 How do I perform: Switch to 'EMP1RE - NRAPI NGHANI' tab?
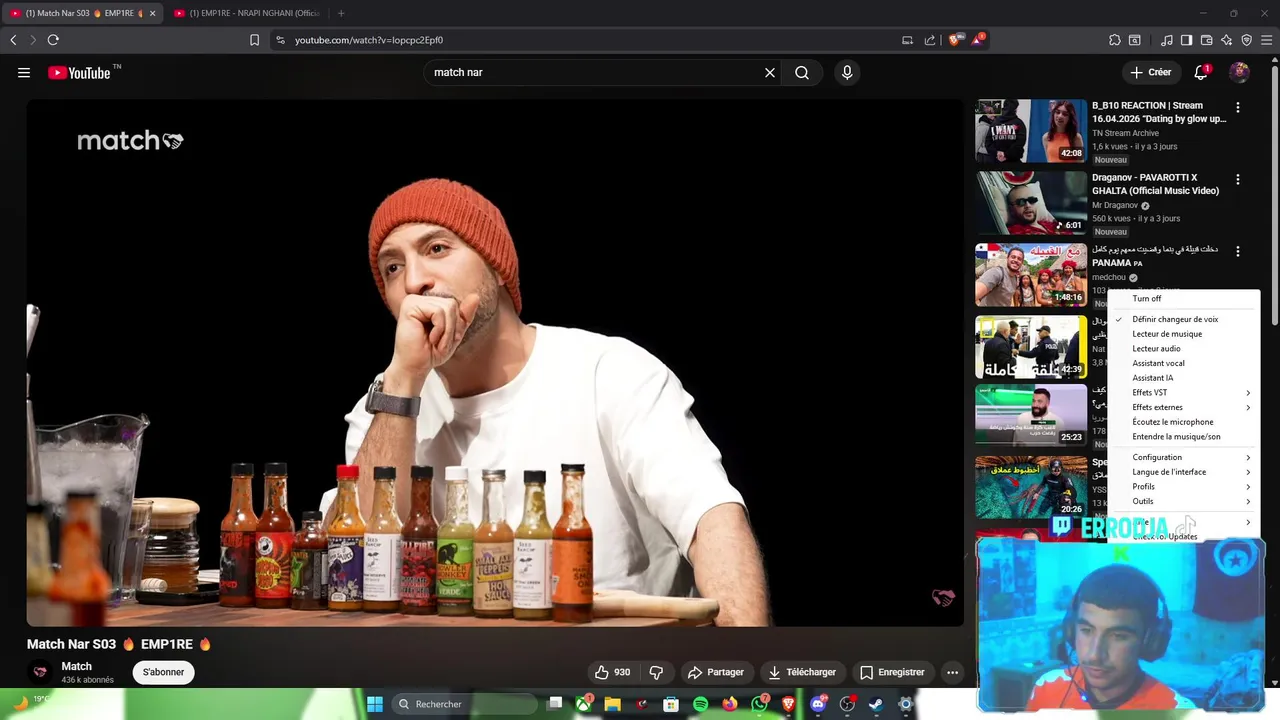tap(250, 13)
